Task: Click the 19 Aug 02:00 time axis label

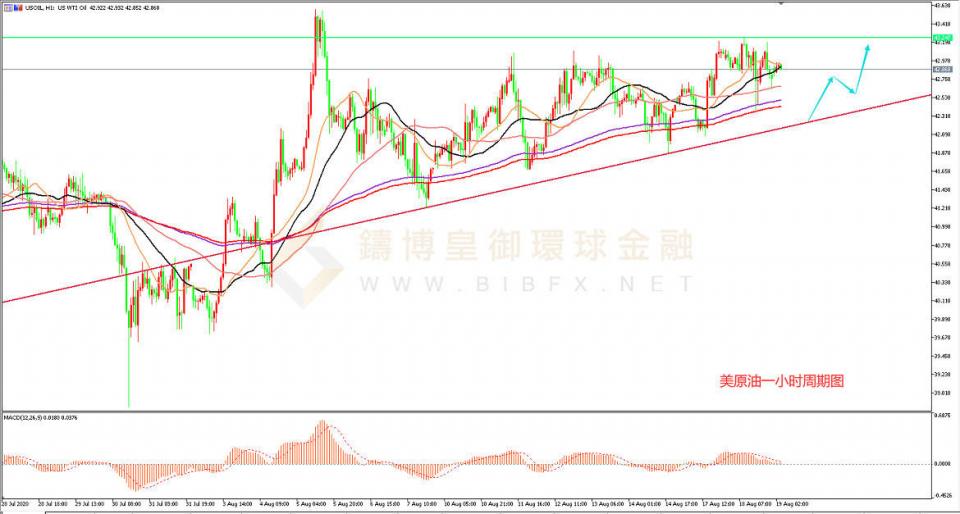Action: point(790,503)
